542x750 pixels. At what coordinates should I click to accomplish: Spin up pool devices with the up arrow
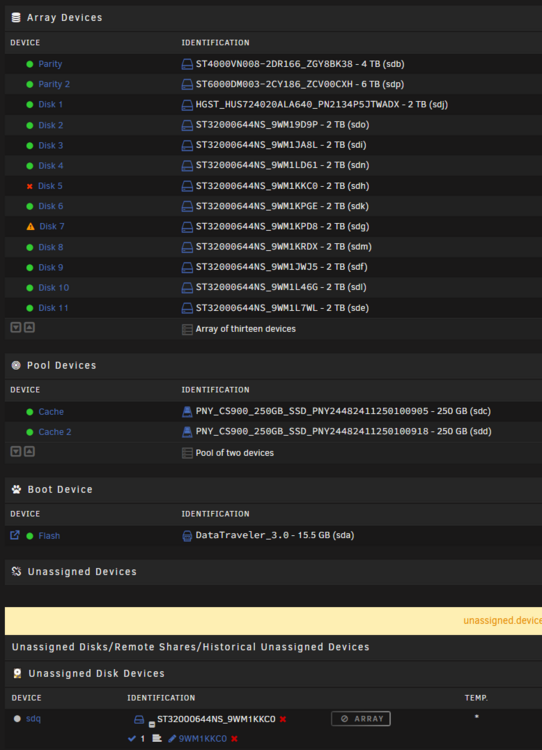30,452
